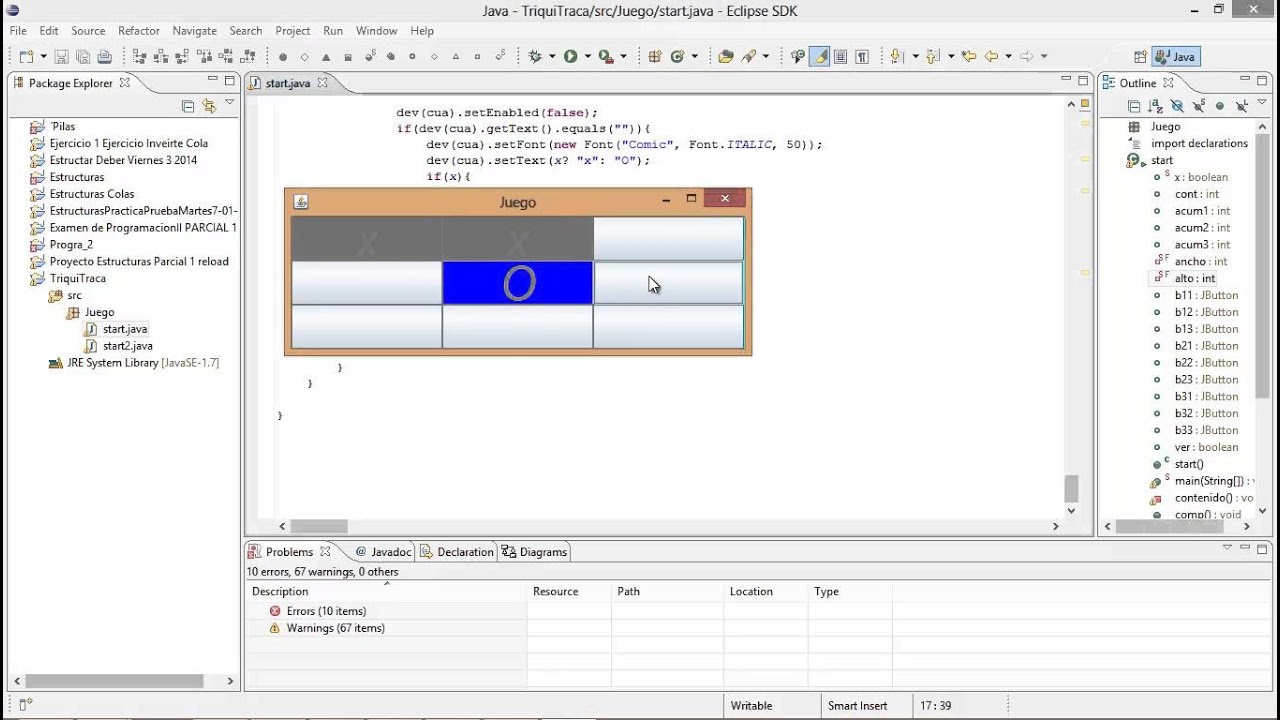Screen dimensions: 1280x720
Task: Select the Java perspective button
Action: [1176, 57]
